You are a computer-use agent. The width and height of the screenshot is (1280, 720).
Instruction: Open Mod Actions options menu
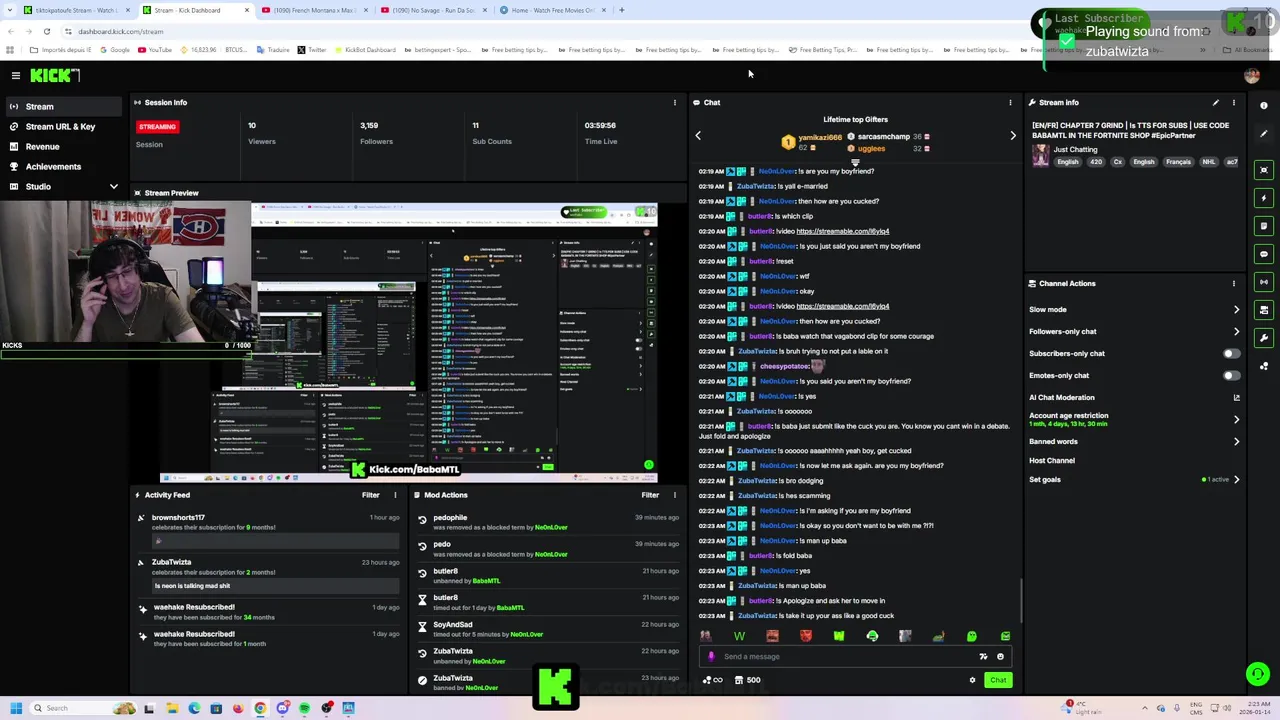tap(674, 495)
